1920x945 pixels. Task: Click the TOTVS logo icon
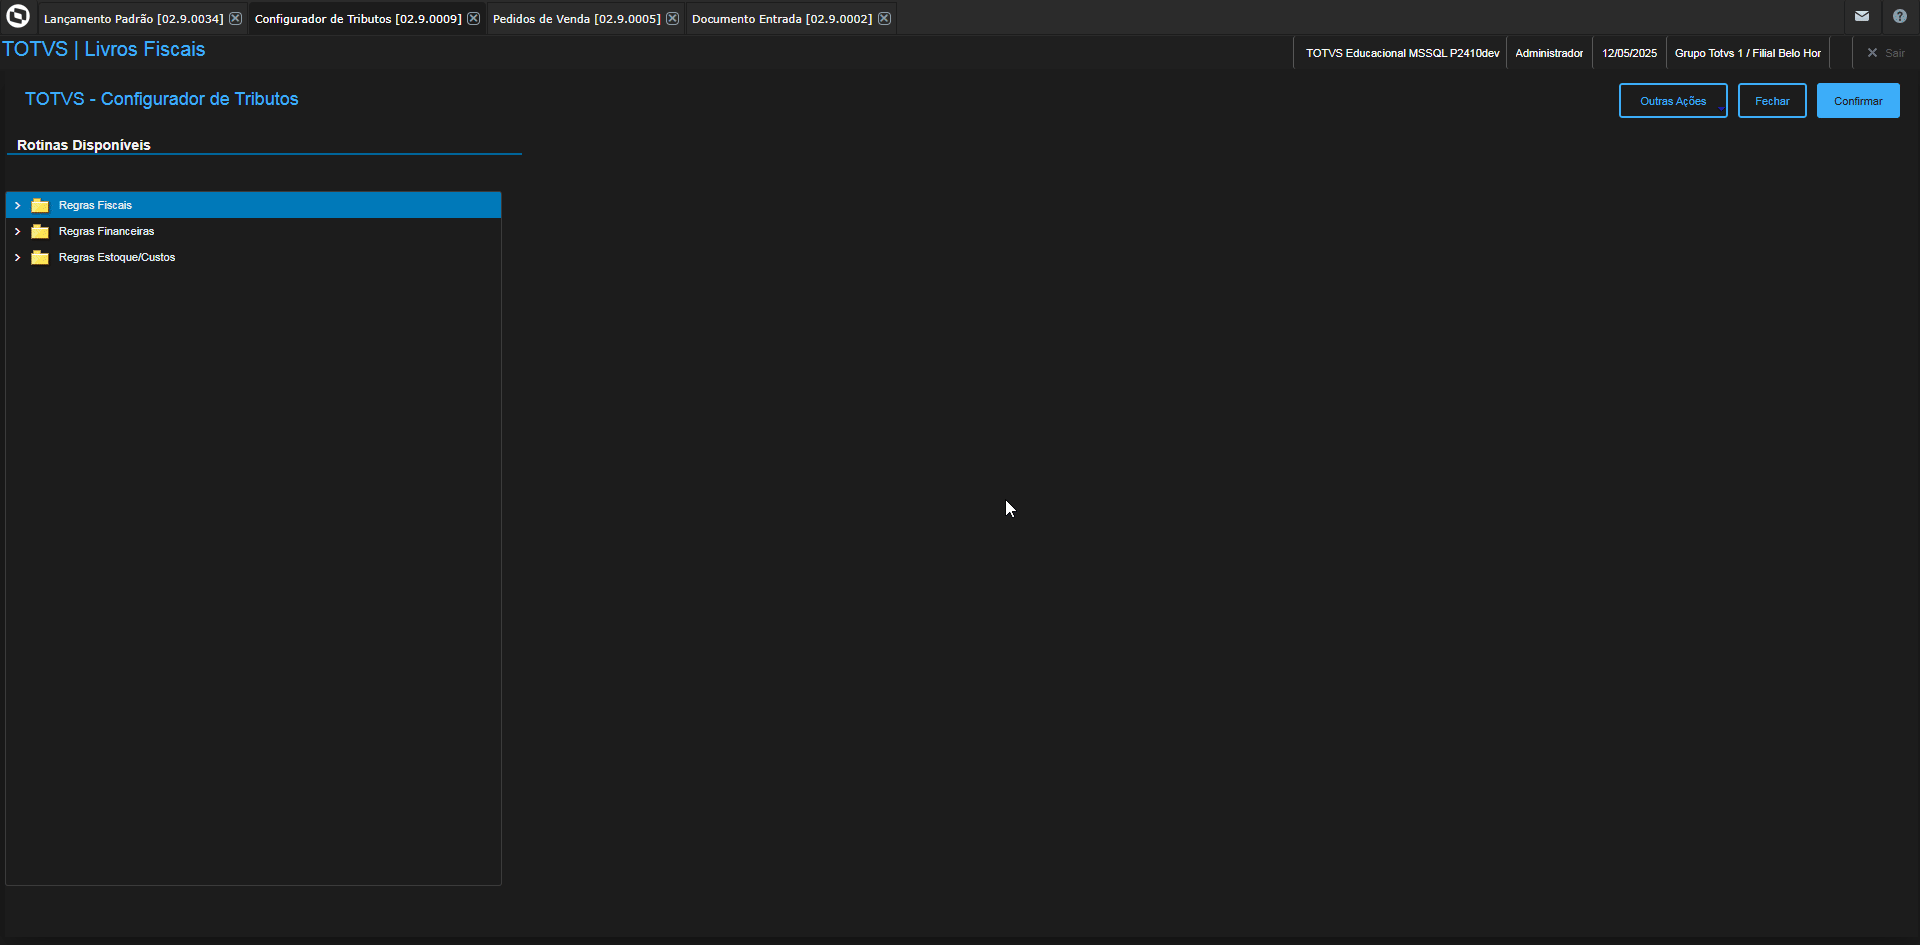18,17
